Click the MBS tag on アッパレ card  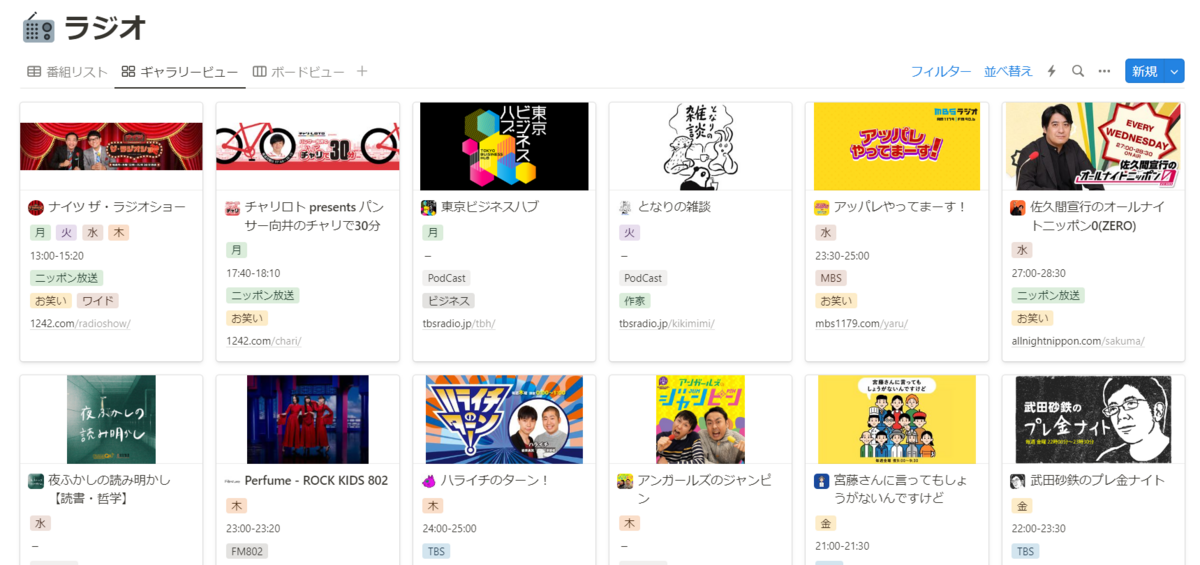(x=830, y=278)
